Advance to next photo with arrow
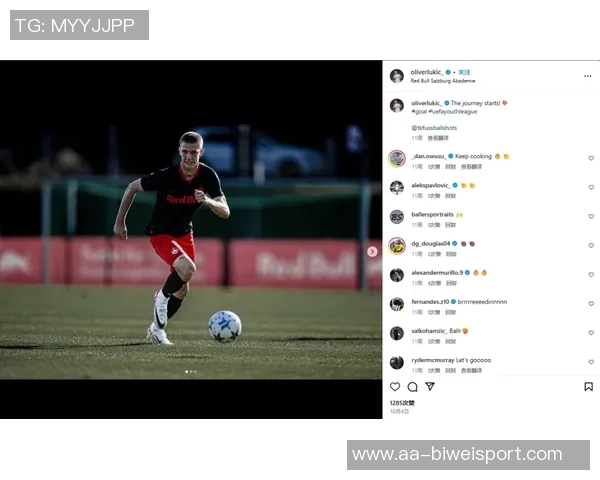The image size is (600, 480). (372, 251)
